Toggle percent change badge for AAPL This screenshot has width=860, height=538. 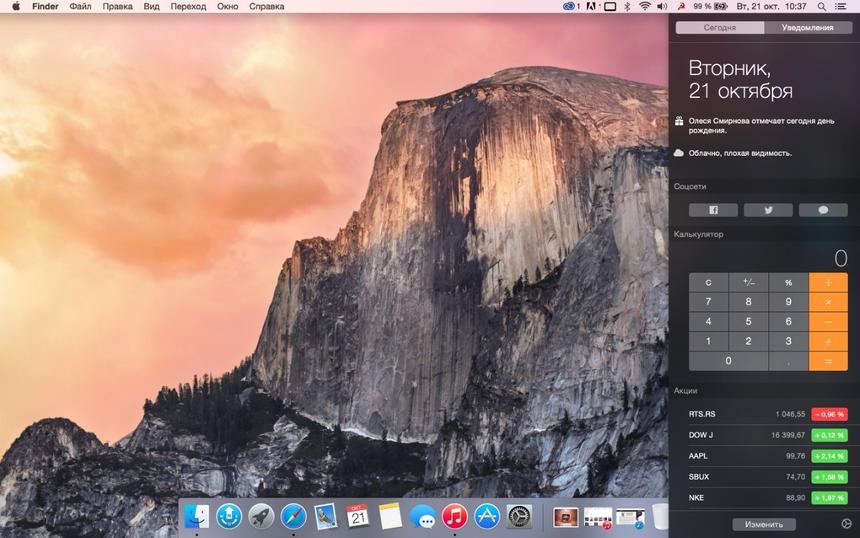[829, 456]
